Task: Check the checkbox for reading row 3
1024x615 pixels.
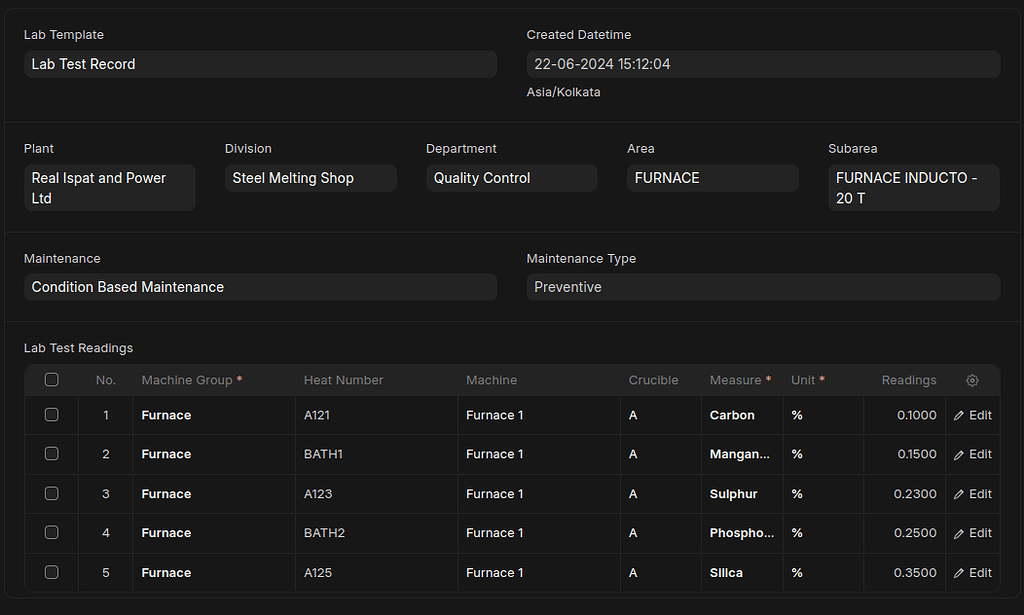Action: coord(51,493)
